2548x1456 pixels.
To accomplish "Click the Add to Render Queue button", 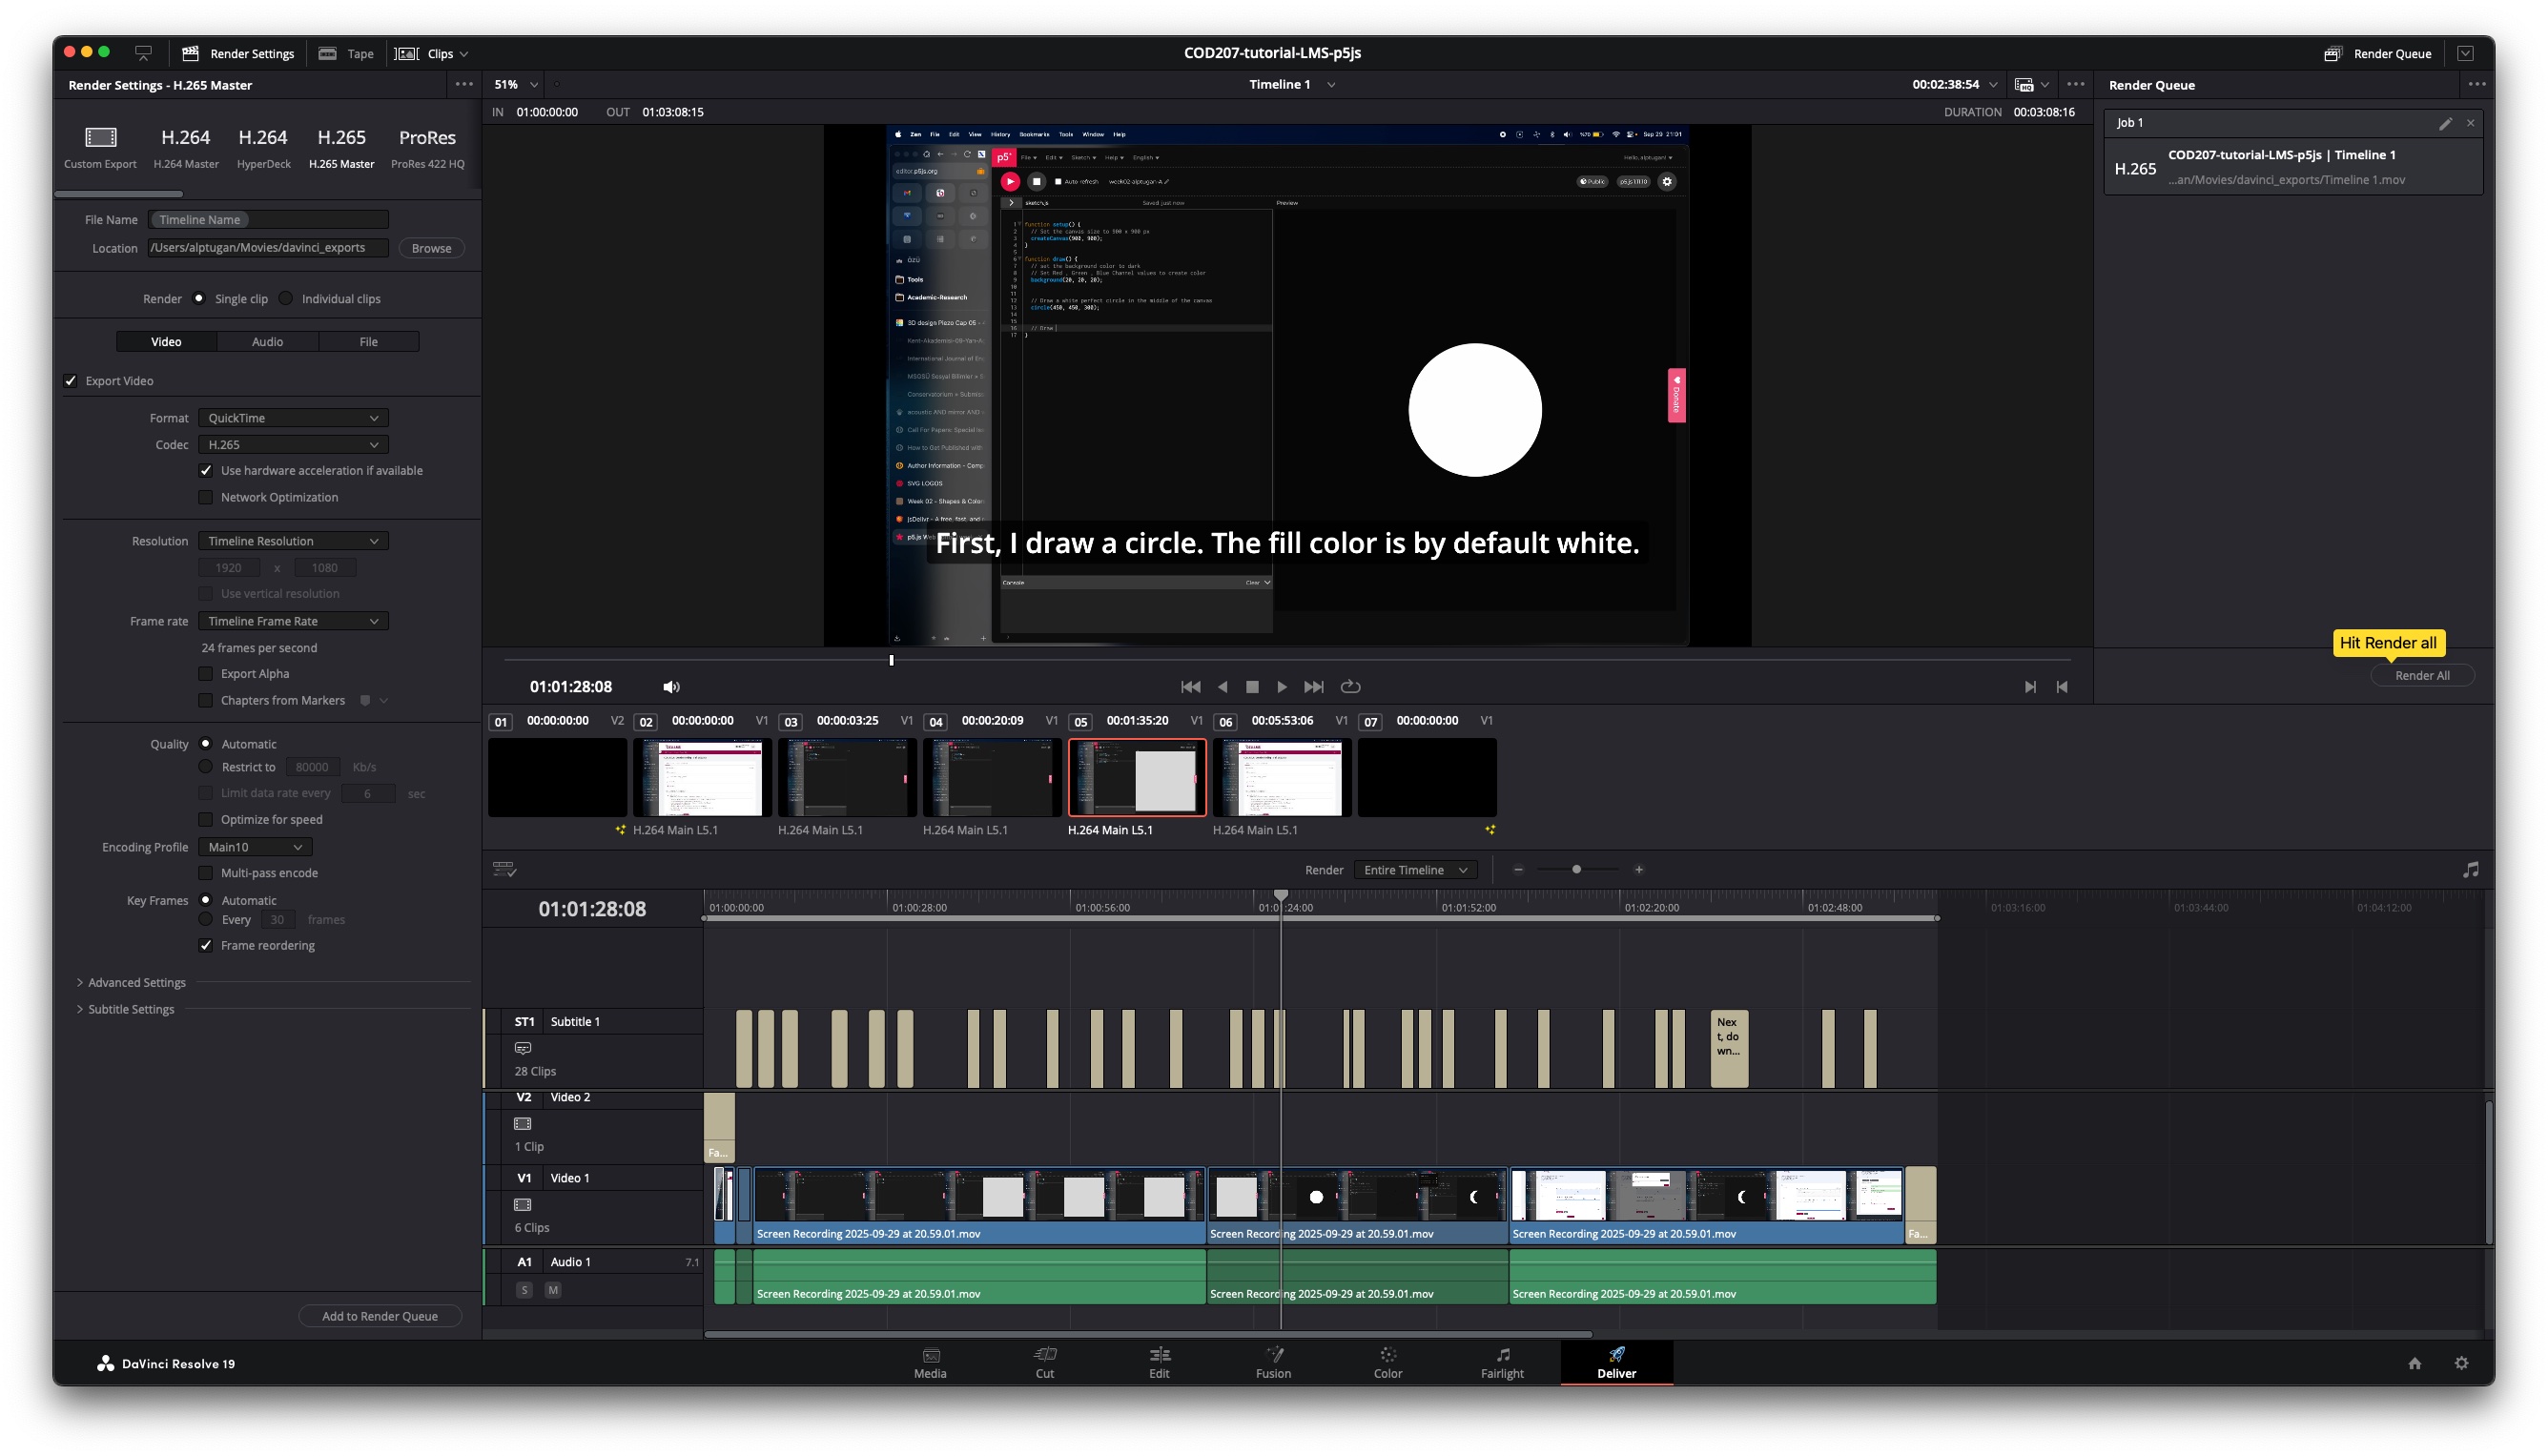I will pyautogui.click(x=380, y=1316).
